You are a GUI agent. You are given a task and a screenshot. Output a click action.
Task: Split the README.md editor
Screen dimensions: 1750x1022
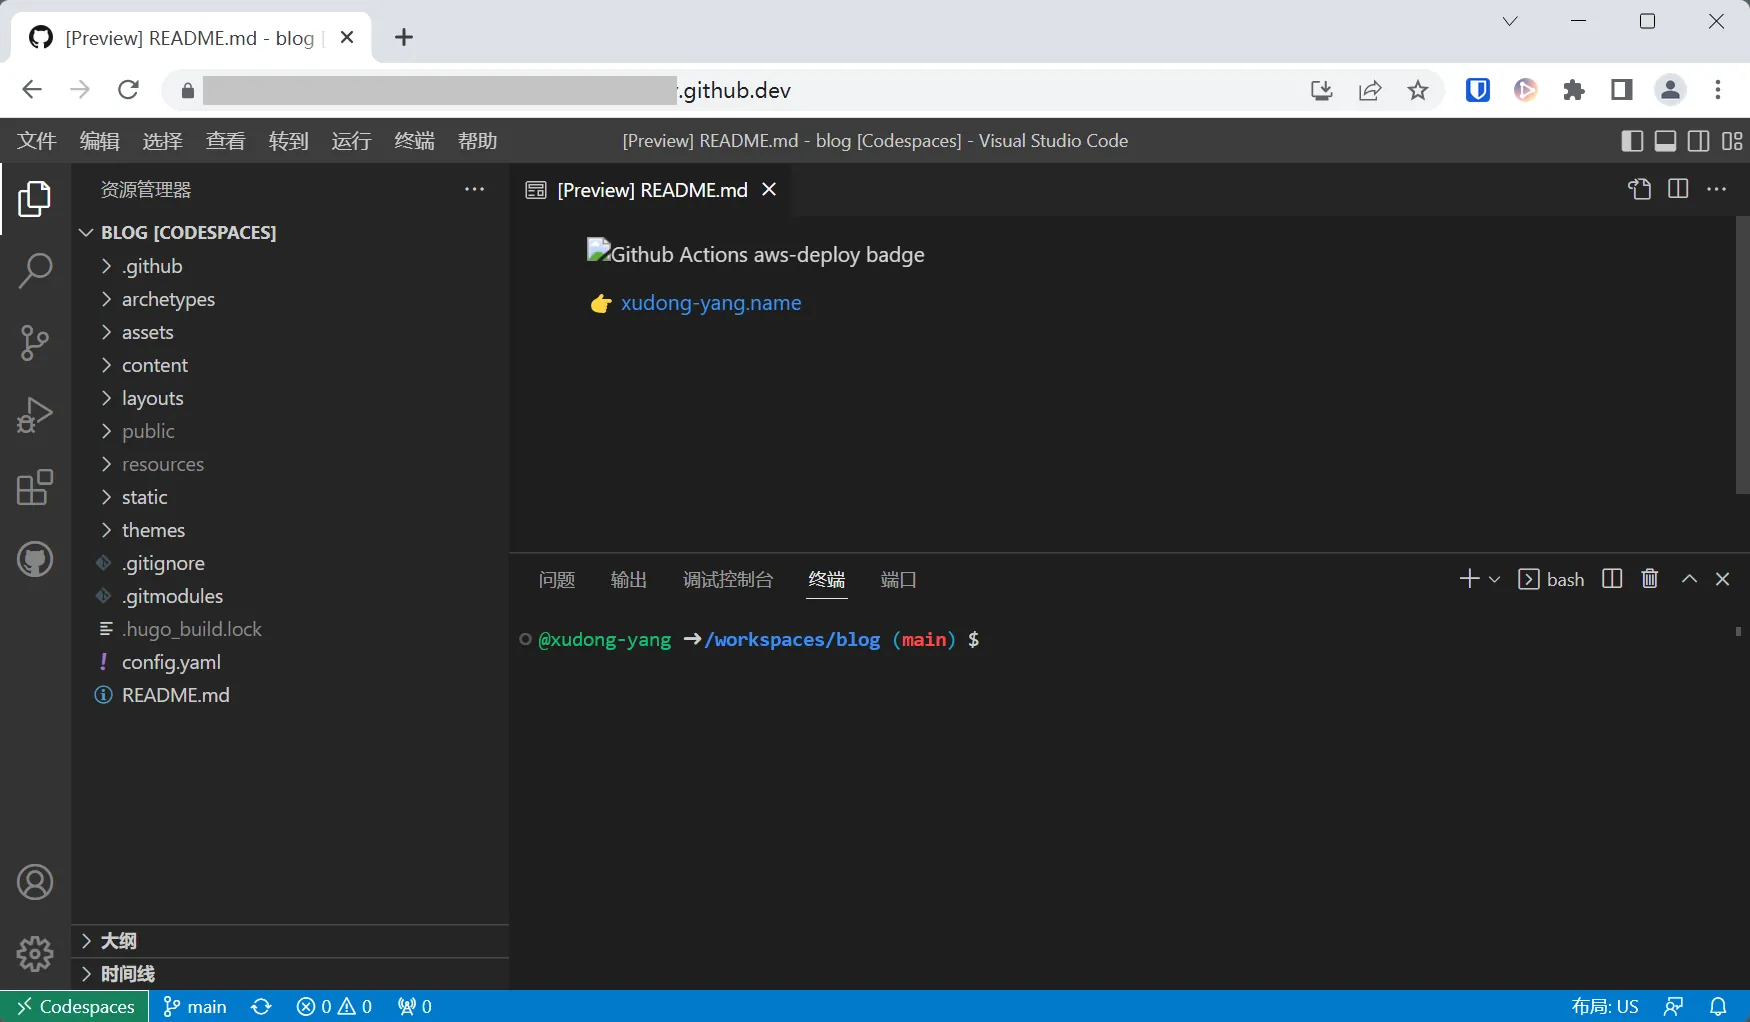tap(1678, 189)
